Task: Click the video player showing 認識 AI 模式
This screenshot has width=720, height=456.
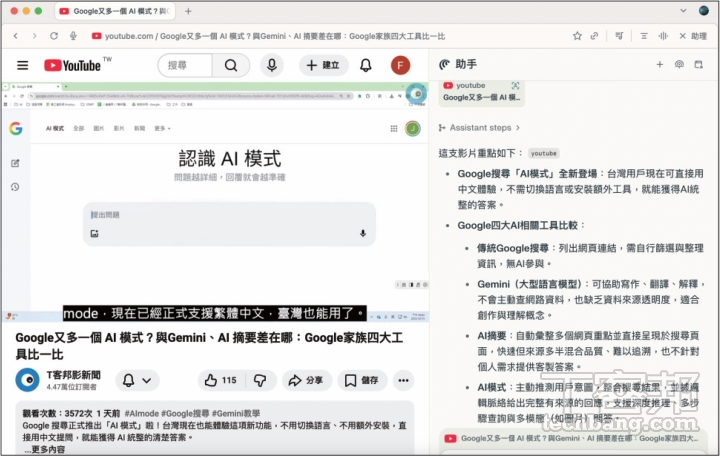Action: [215, 202]
